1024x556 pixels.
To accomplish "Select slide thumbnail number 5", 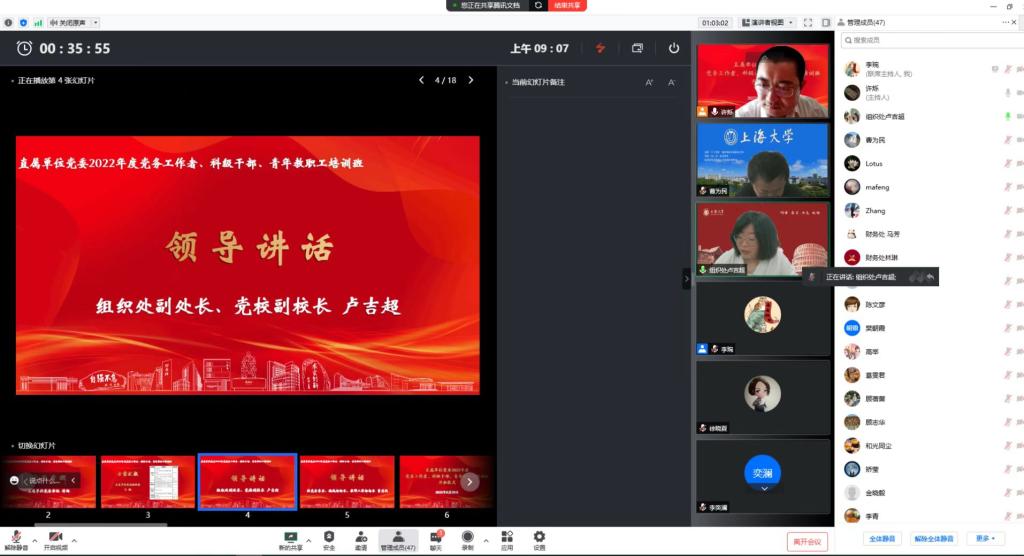I will (347, 482).
